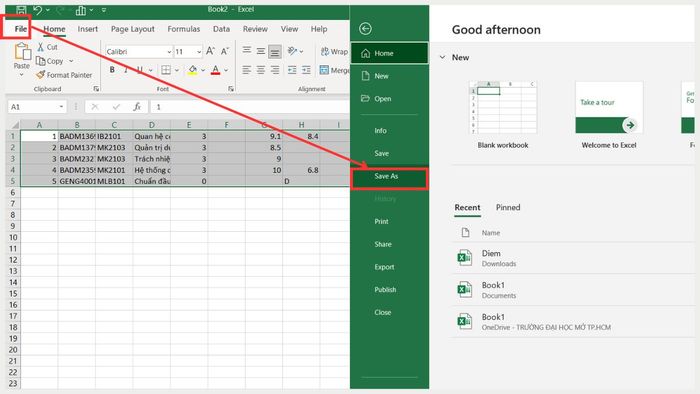
Task: Increase font size with larger A
Action: 210,51
